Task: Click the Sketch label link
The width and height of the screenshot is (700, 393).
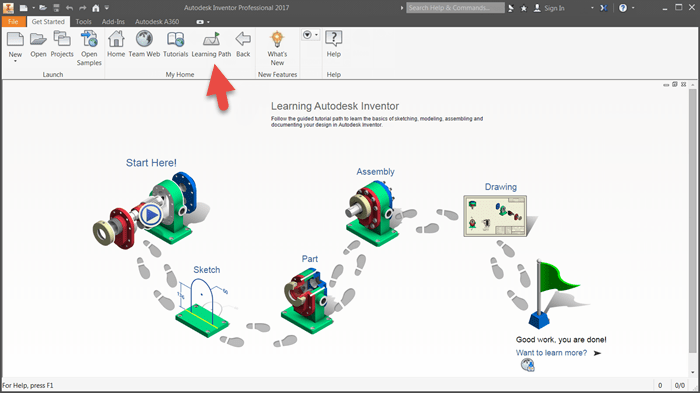Action: click(x=206, y=270)
